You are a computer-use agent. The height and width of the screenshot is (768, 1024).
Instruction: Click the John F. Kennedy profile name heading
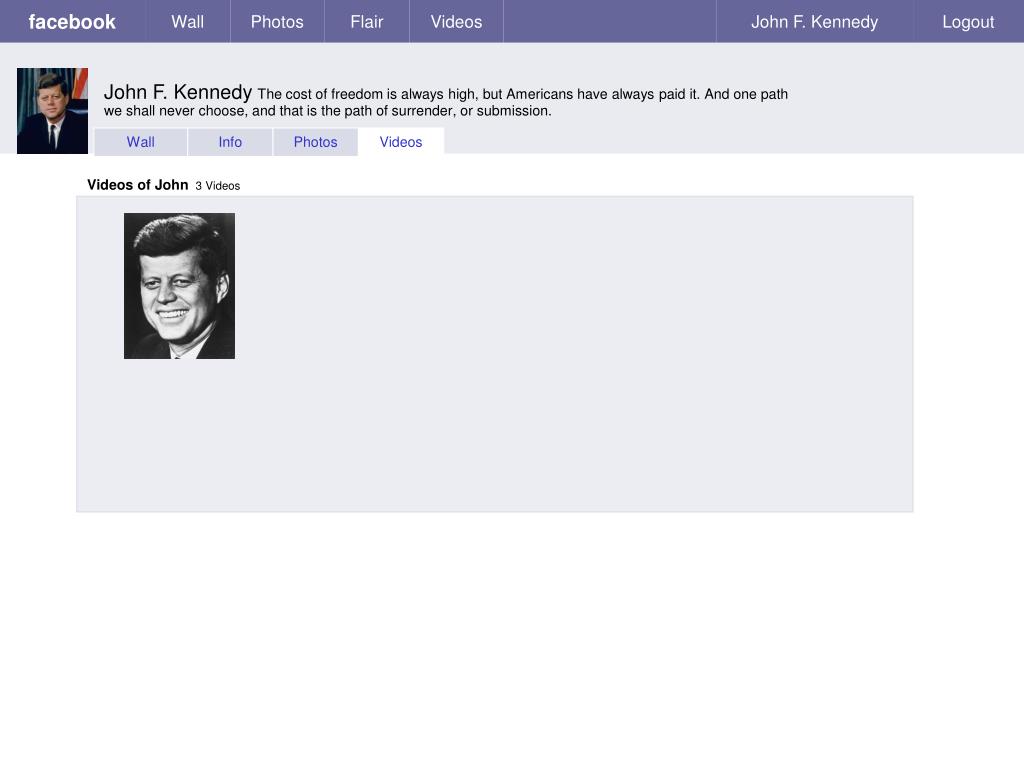(178, 92)
